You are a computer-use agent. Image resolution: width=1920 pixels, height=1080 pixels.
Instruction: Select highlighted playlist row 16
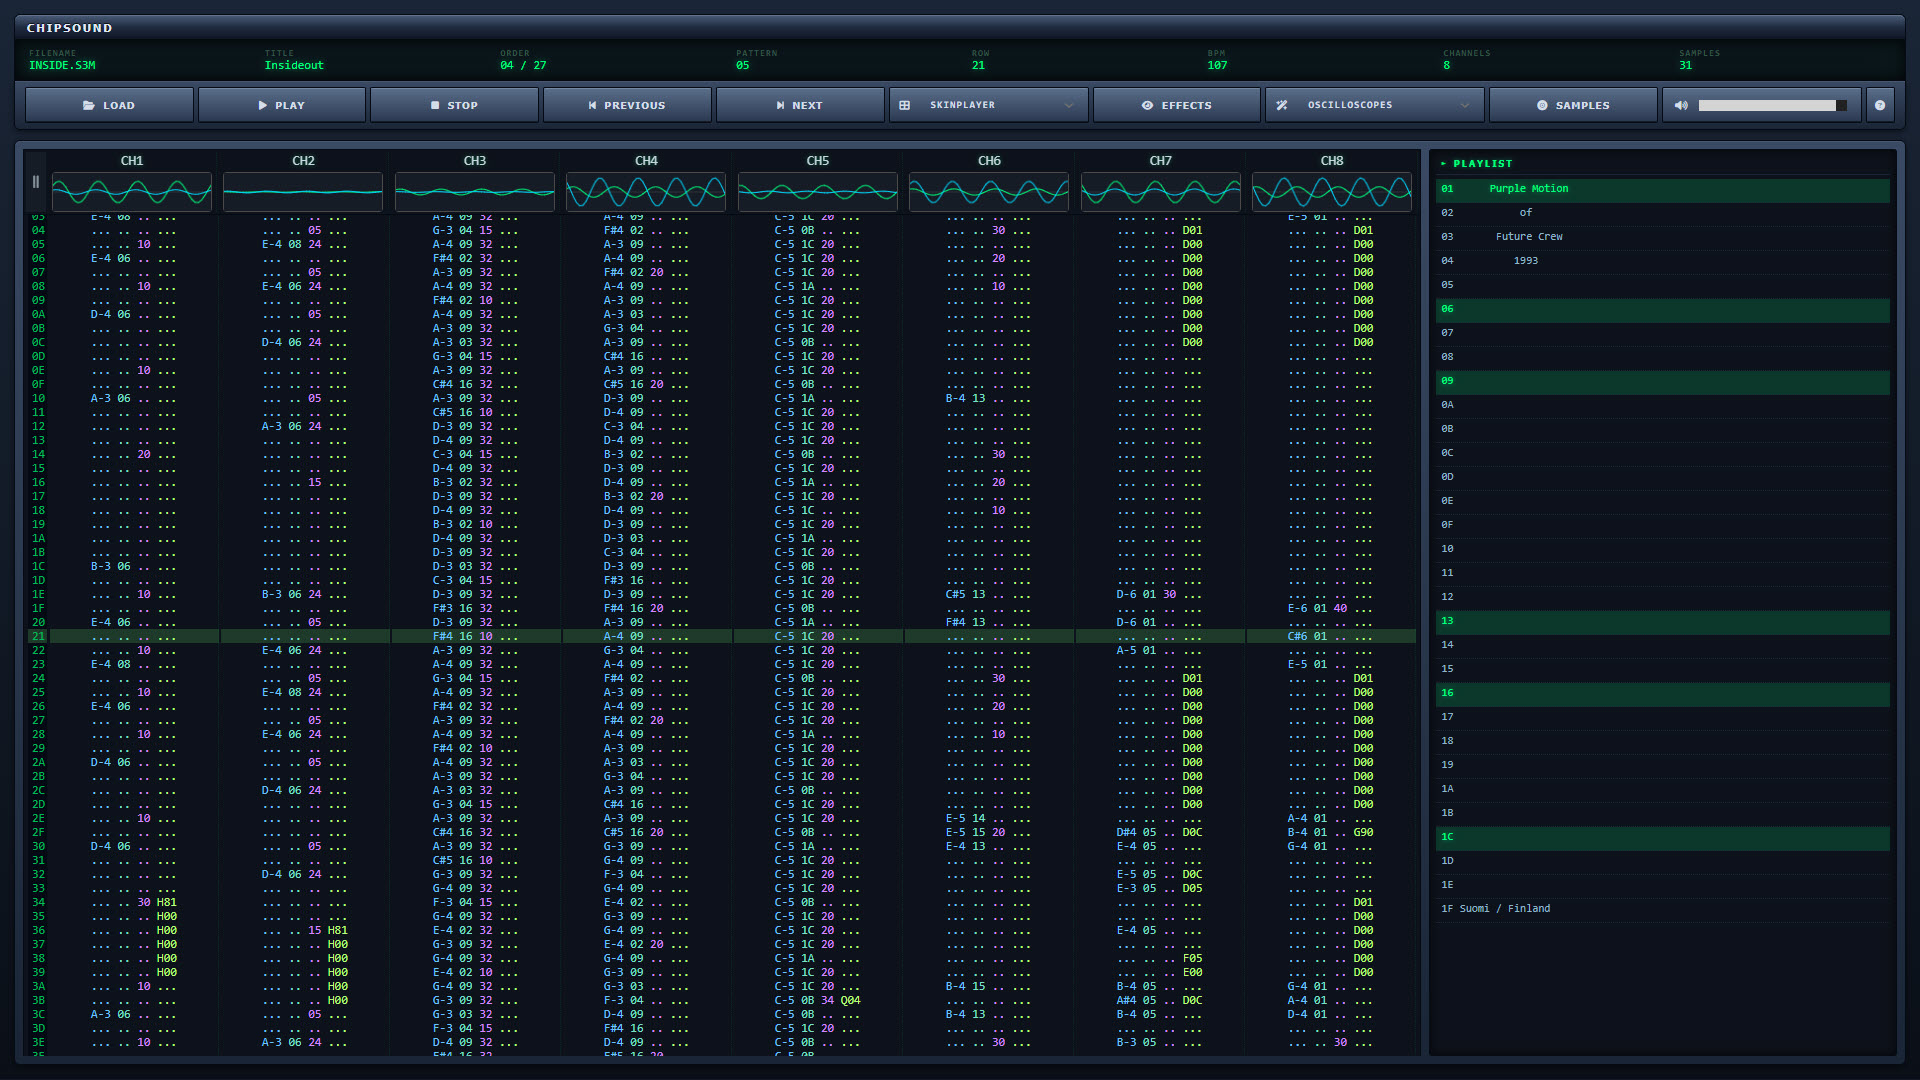(x=1663, y=693)
